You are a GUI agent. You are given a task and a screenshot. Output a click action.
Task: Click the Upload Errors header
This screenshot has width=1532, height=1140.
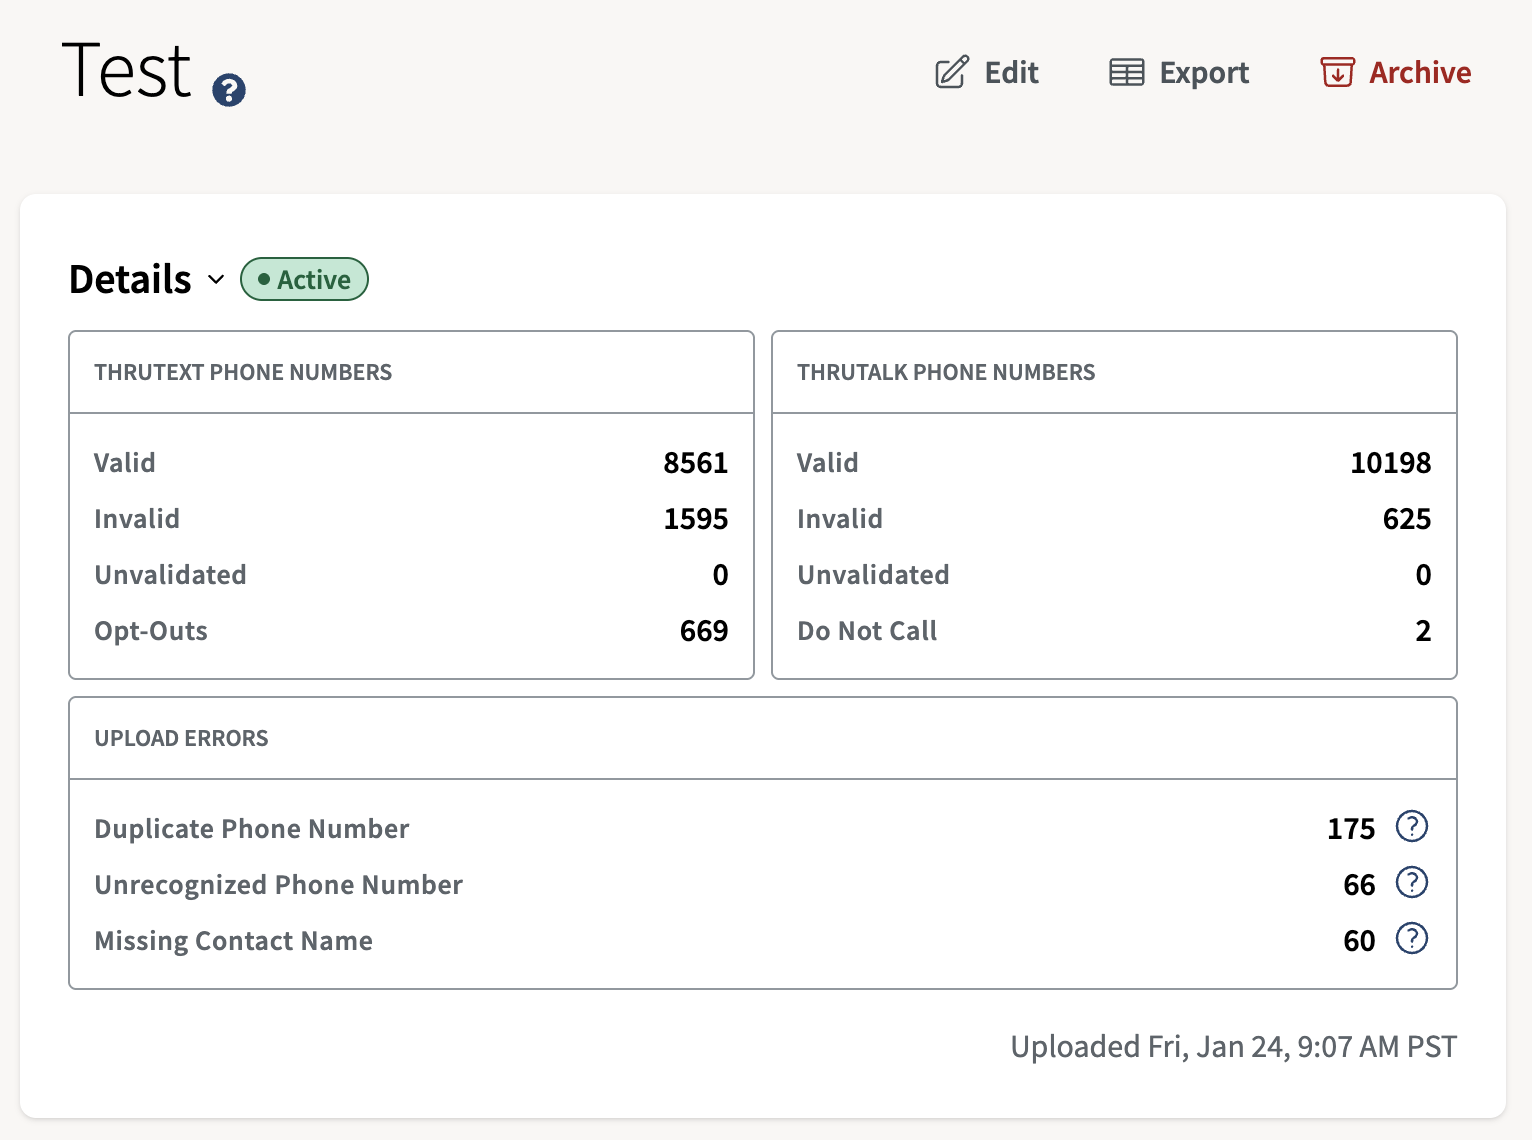pyautogui.click(x=181, y=739)
